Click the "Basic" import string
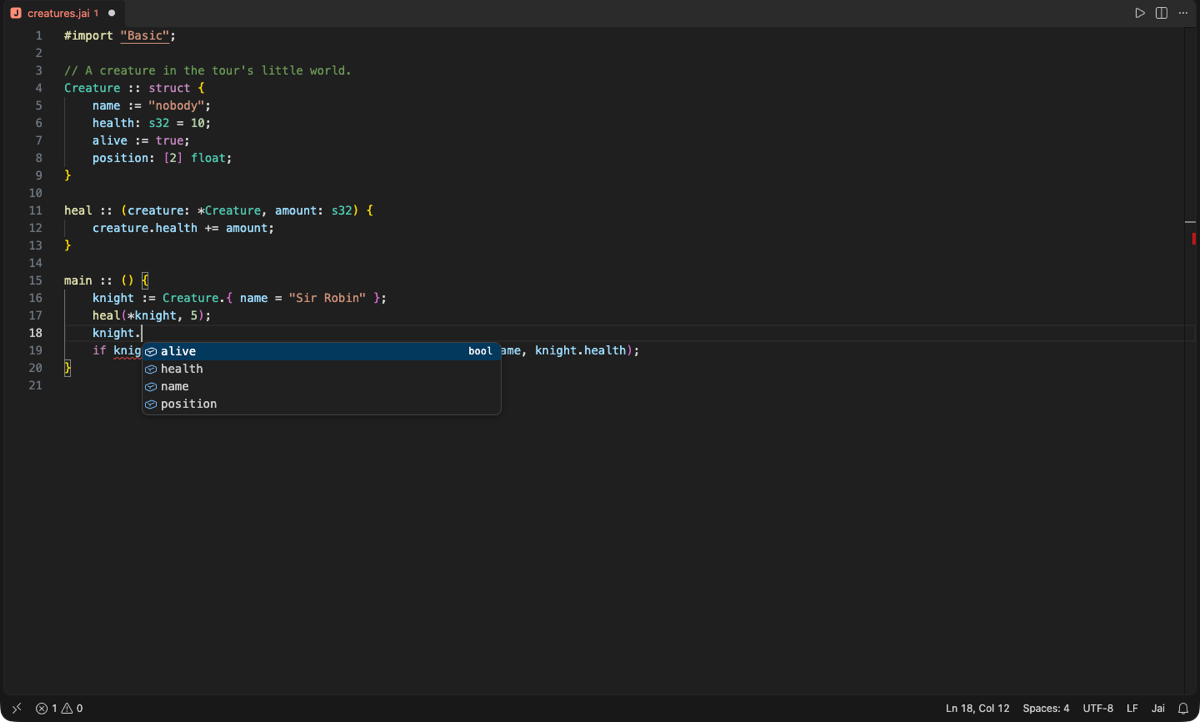This screenshot has height=722, width=1200. (x=145, y=35)
